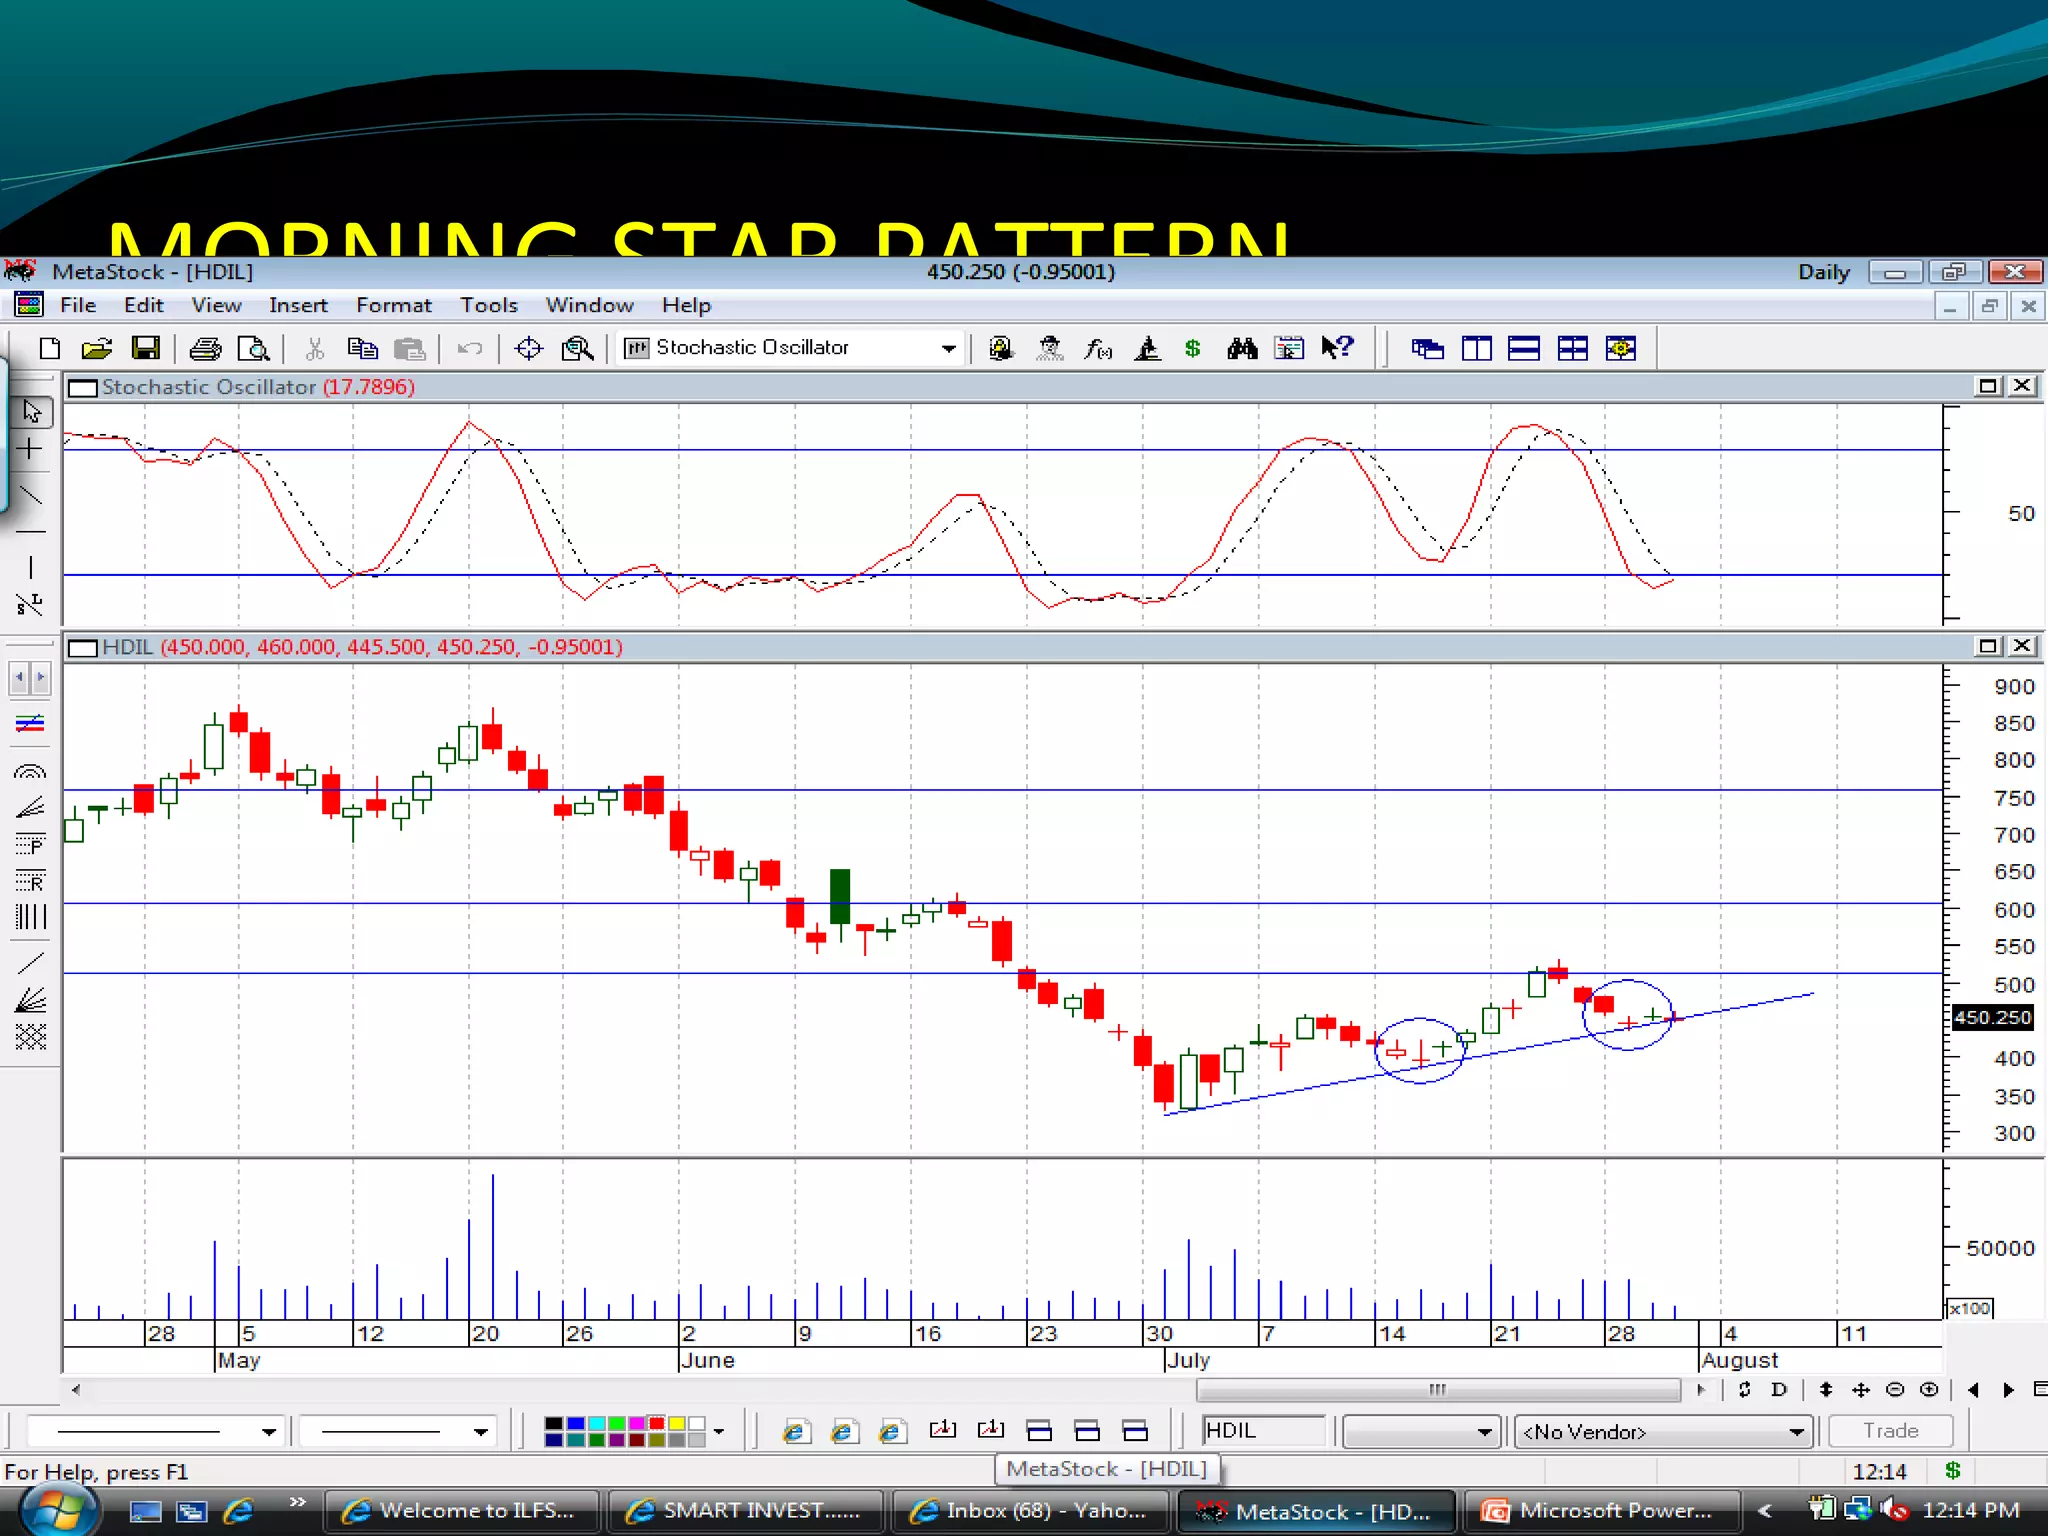The image size is (2048, 1536).
Task: Click the Open file folder icon
Action: [x=97, y=348]
